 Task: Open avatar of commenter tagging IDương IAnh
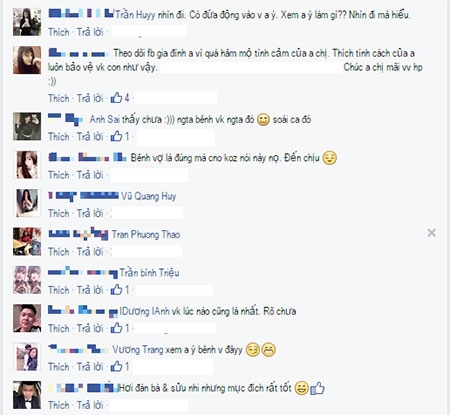coord(27,318)
